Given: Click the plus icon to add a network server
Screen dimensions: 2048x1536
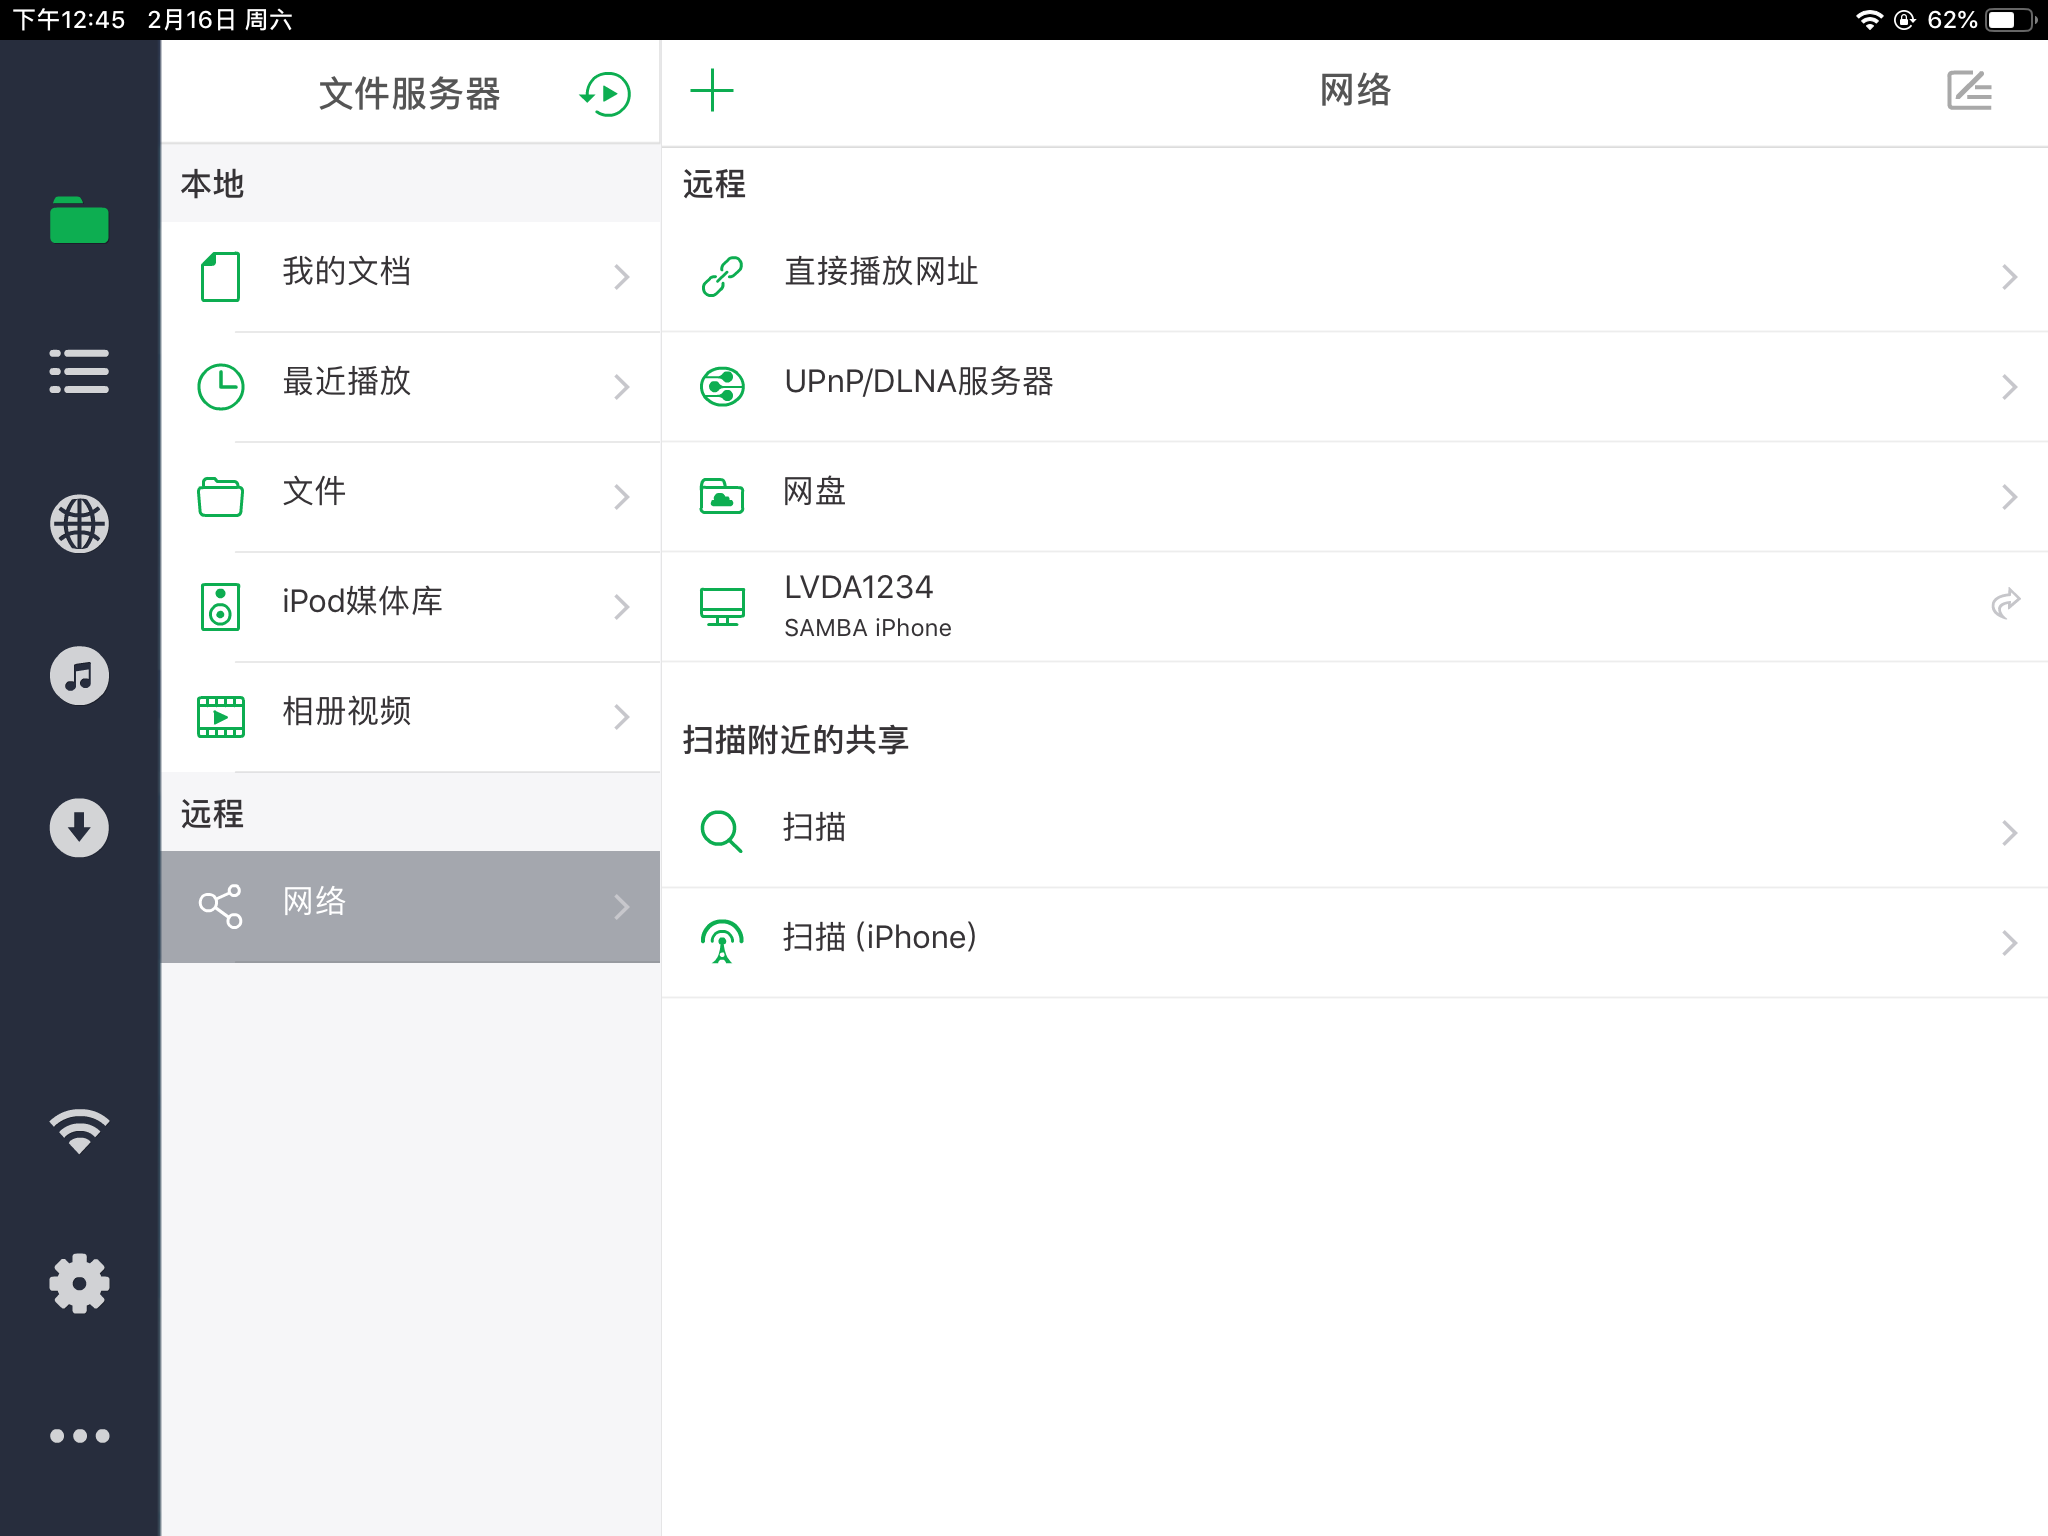Looking at the screenshot, I should 714,90.
